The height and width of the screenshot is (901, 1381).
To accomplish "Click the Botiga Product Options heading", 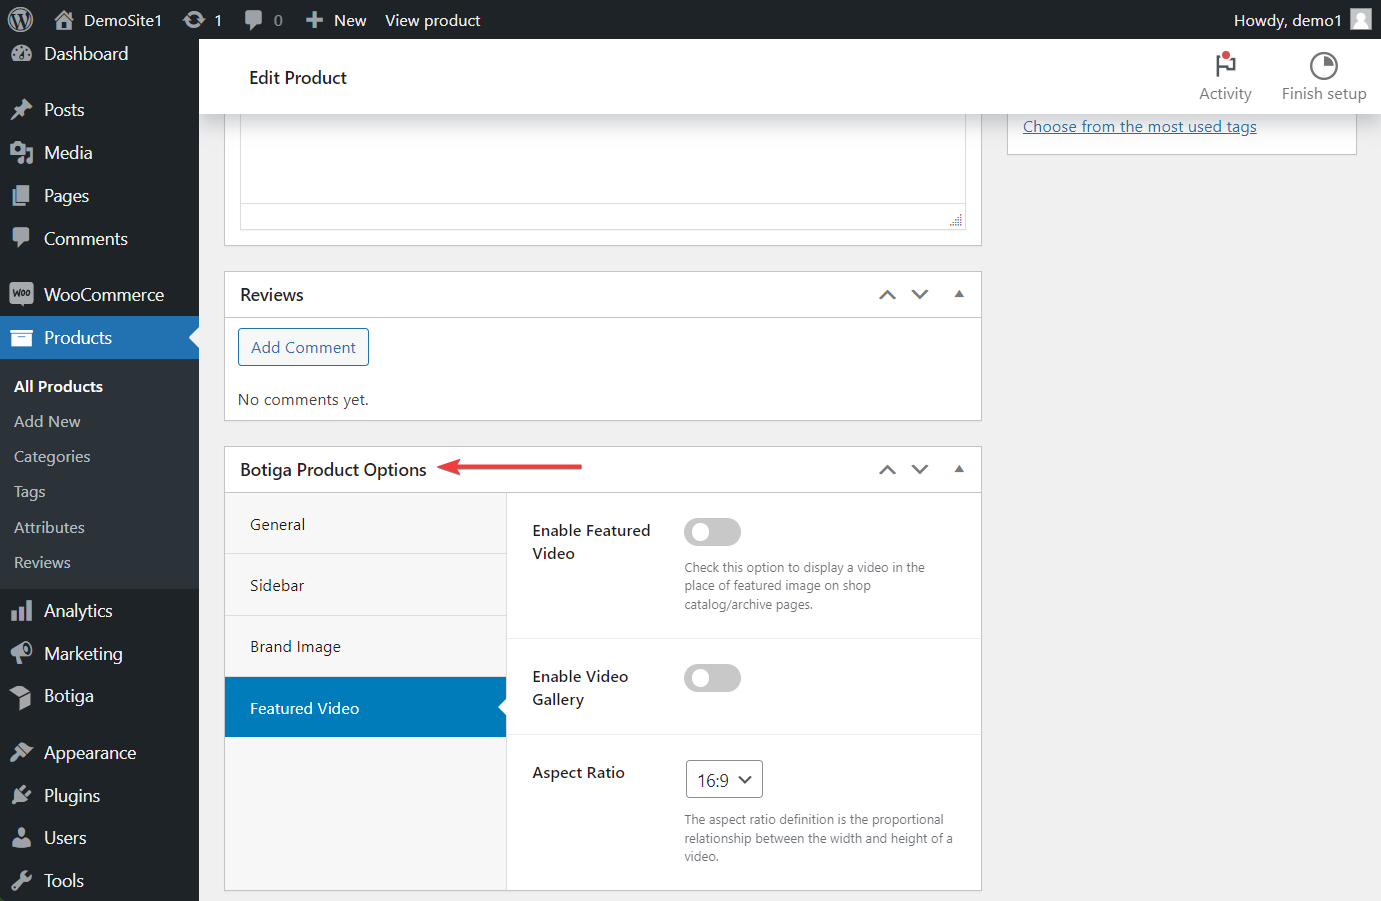I will [x=333, y=470].
